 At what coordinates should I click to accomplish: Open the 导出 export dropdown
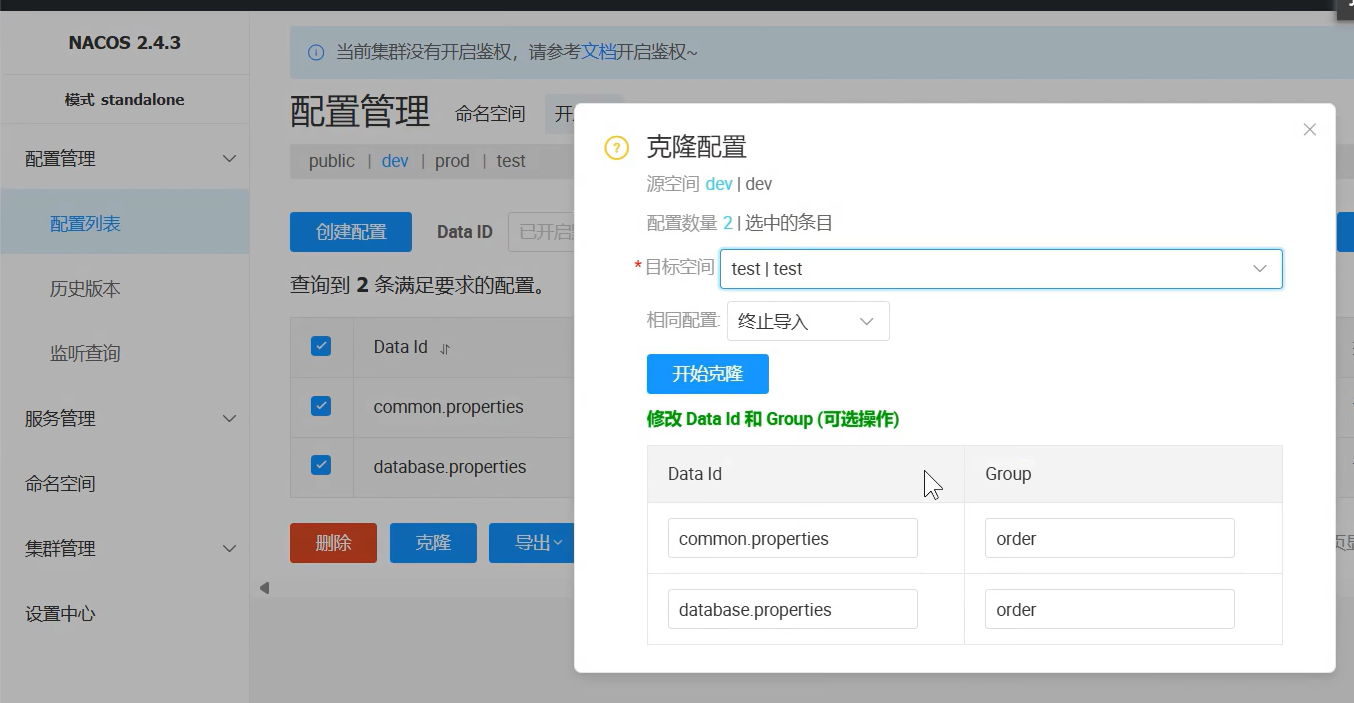pyautogui.click(x=535, y=543)
